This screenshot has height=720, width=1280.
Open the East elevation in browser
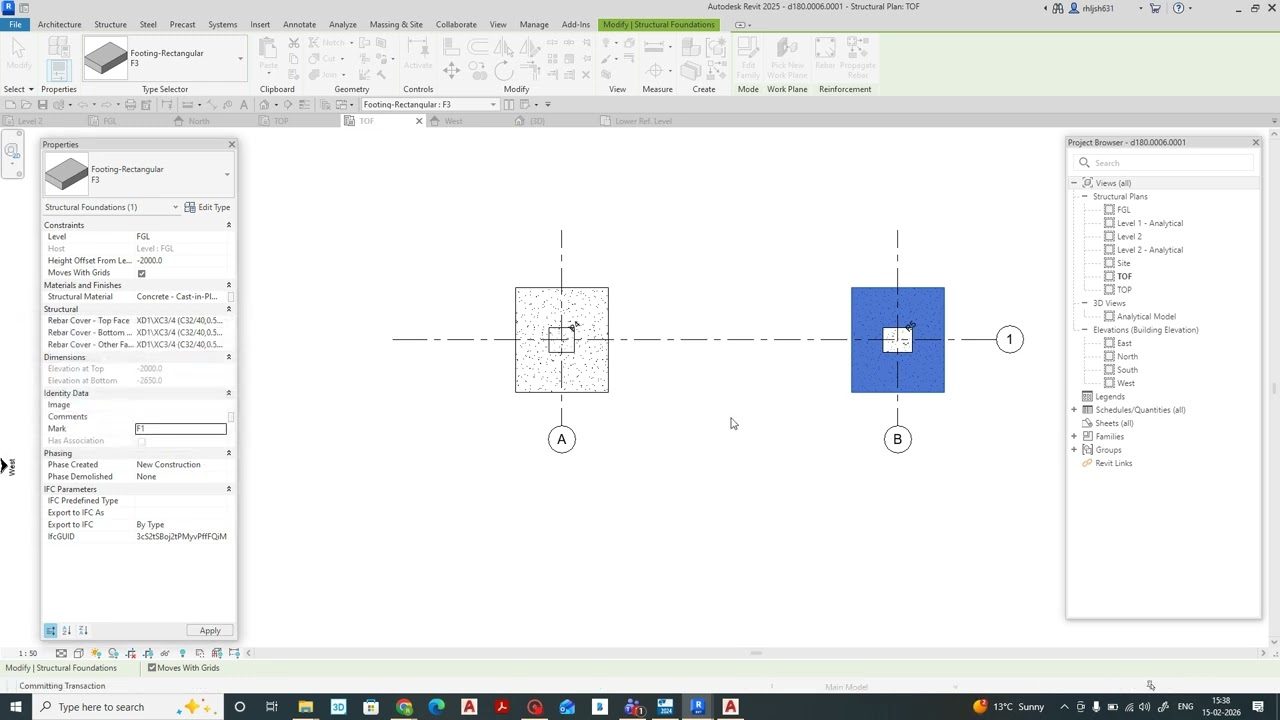click(1124, 343)
